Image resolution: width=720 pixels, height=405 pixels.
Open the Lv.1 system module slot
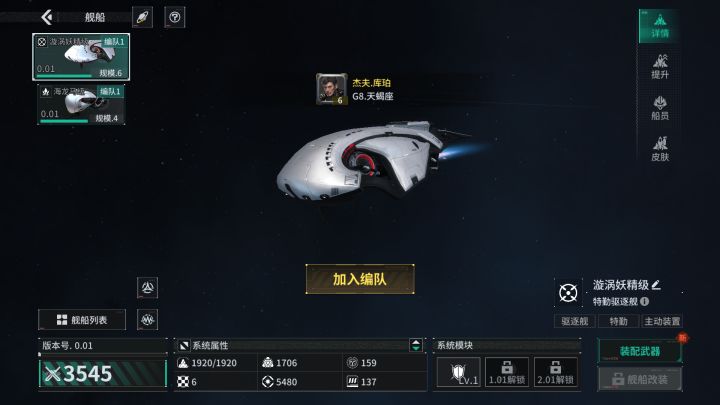[459, 371]
